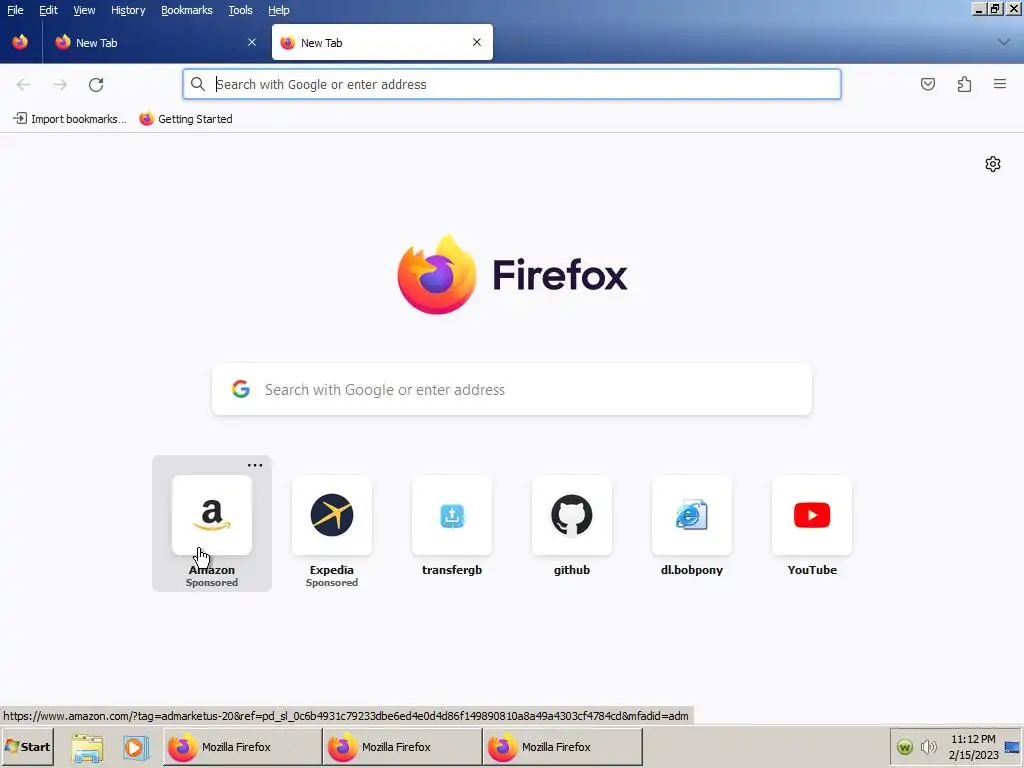Open new tab personalize gear settings

coord(993,164)
